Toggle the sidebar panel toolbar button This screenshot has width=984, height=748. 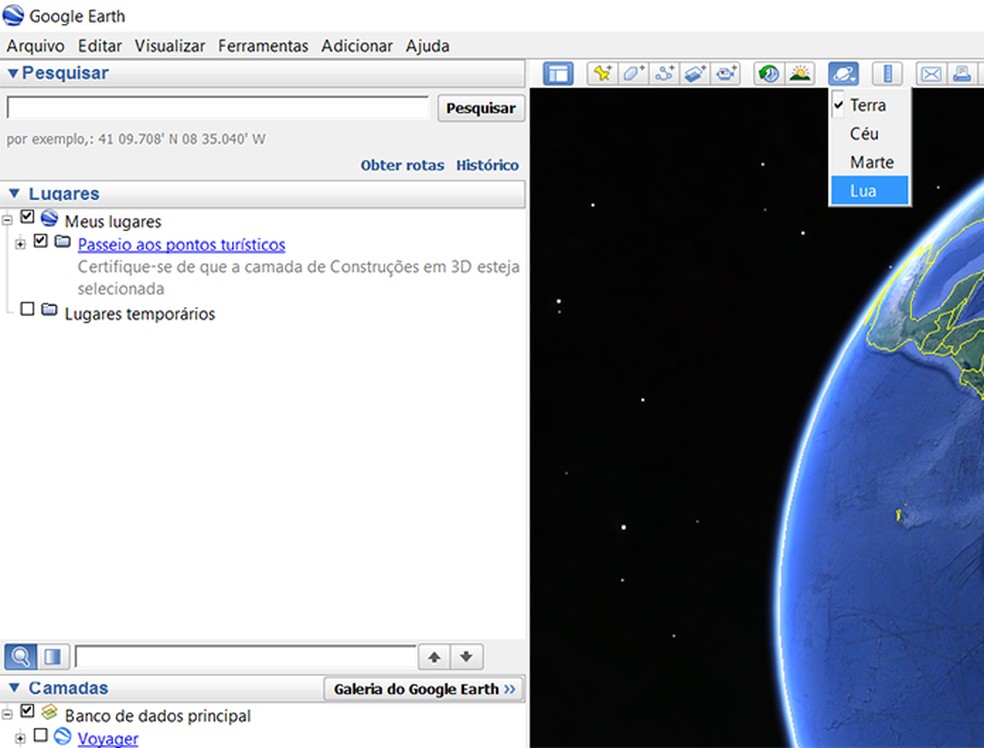coord(558,74)
